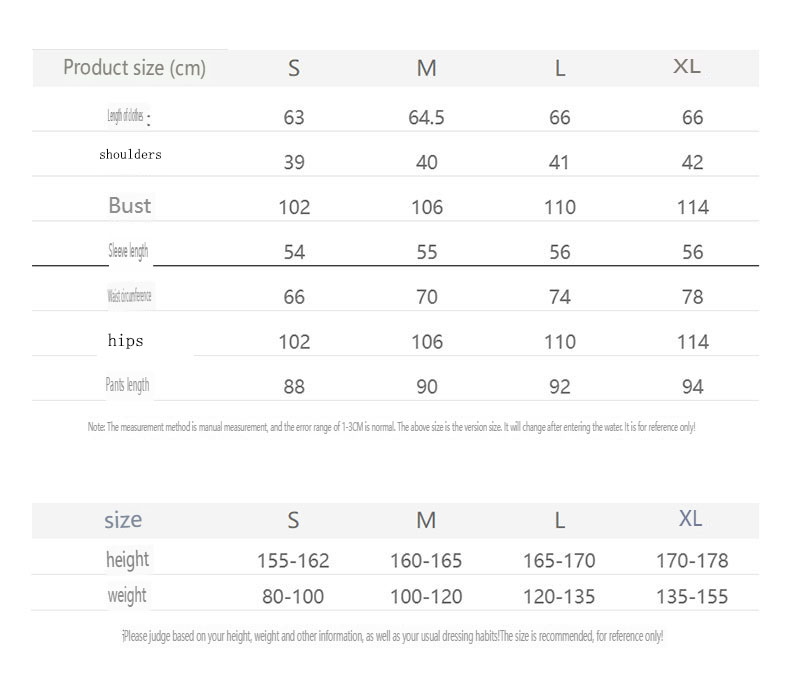Click the "size" header in lower table
790x676 pixels.
click(123, 520)
